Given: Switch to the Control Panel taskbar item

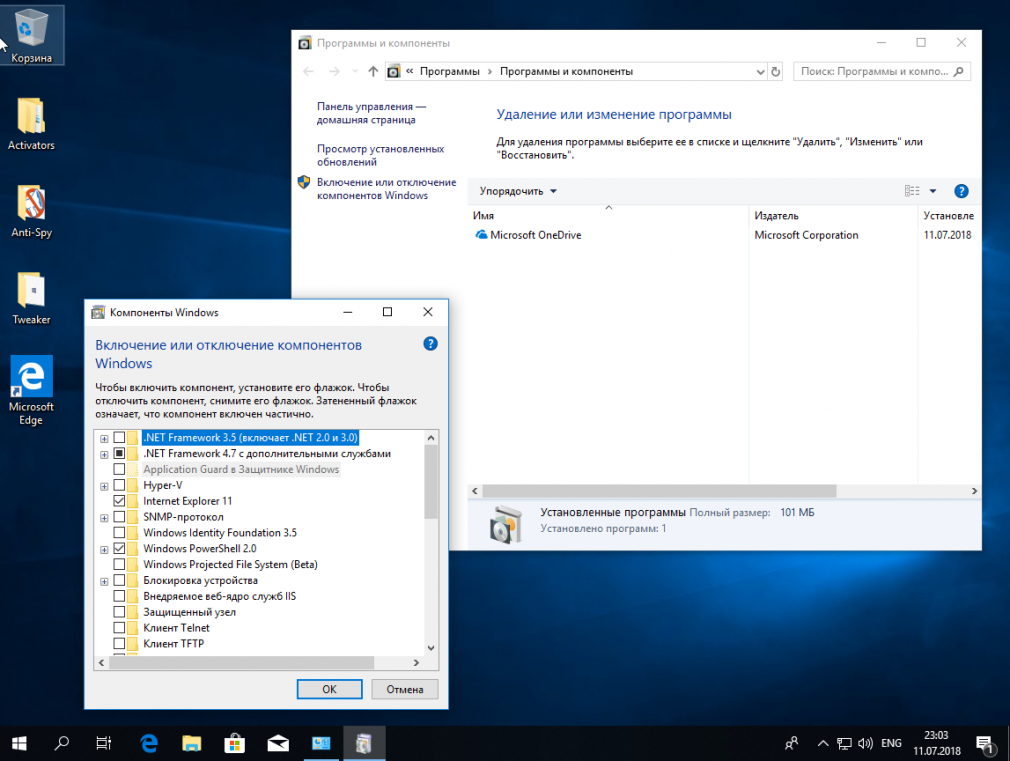Looking at the screenshot, I should 321,744.
